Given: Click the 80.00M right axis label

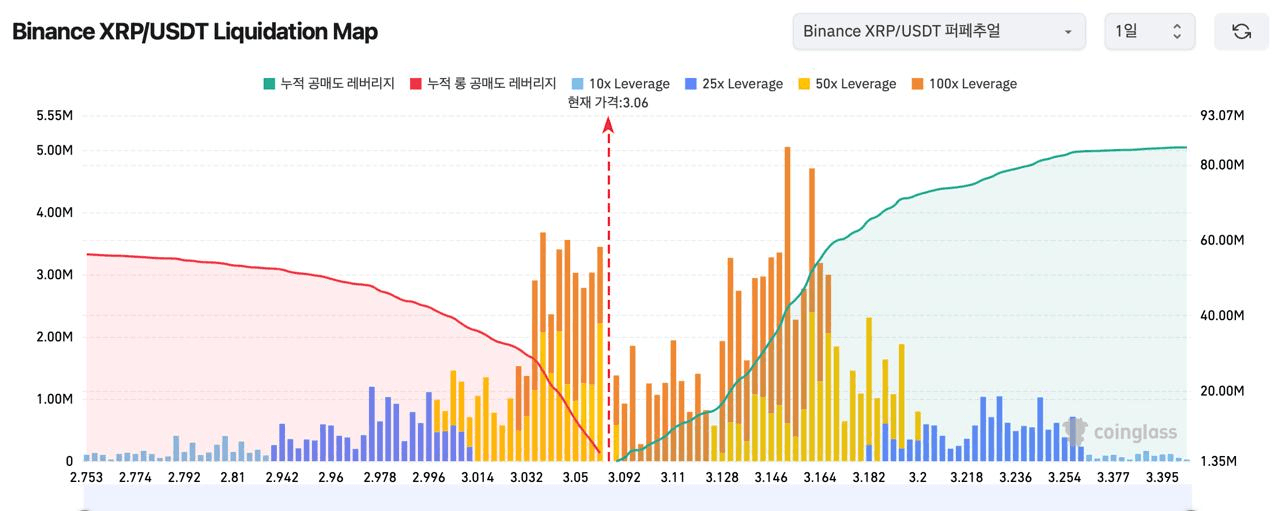Looking at the screenshot, I should pyautogui.click(x=1222, y=165).
